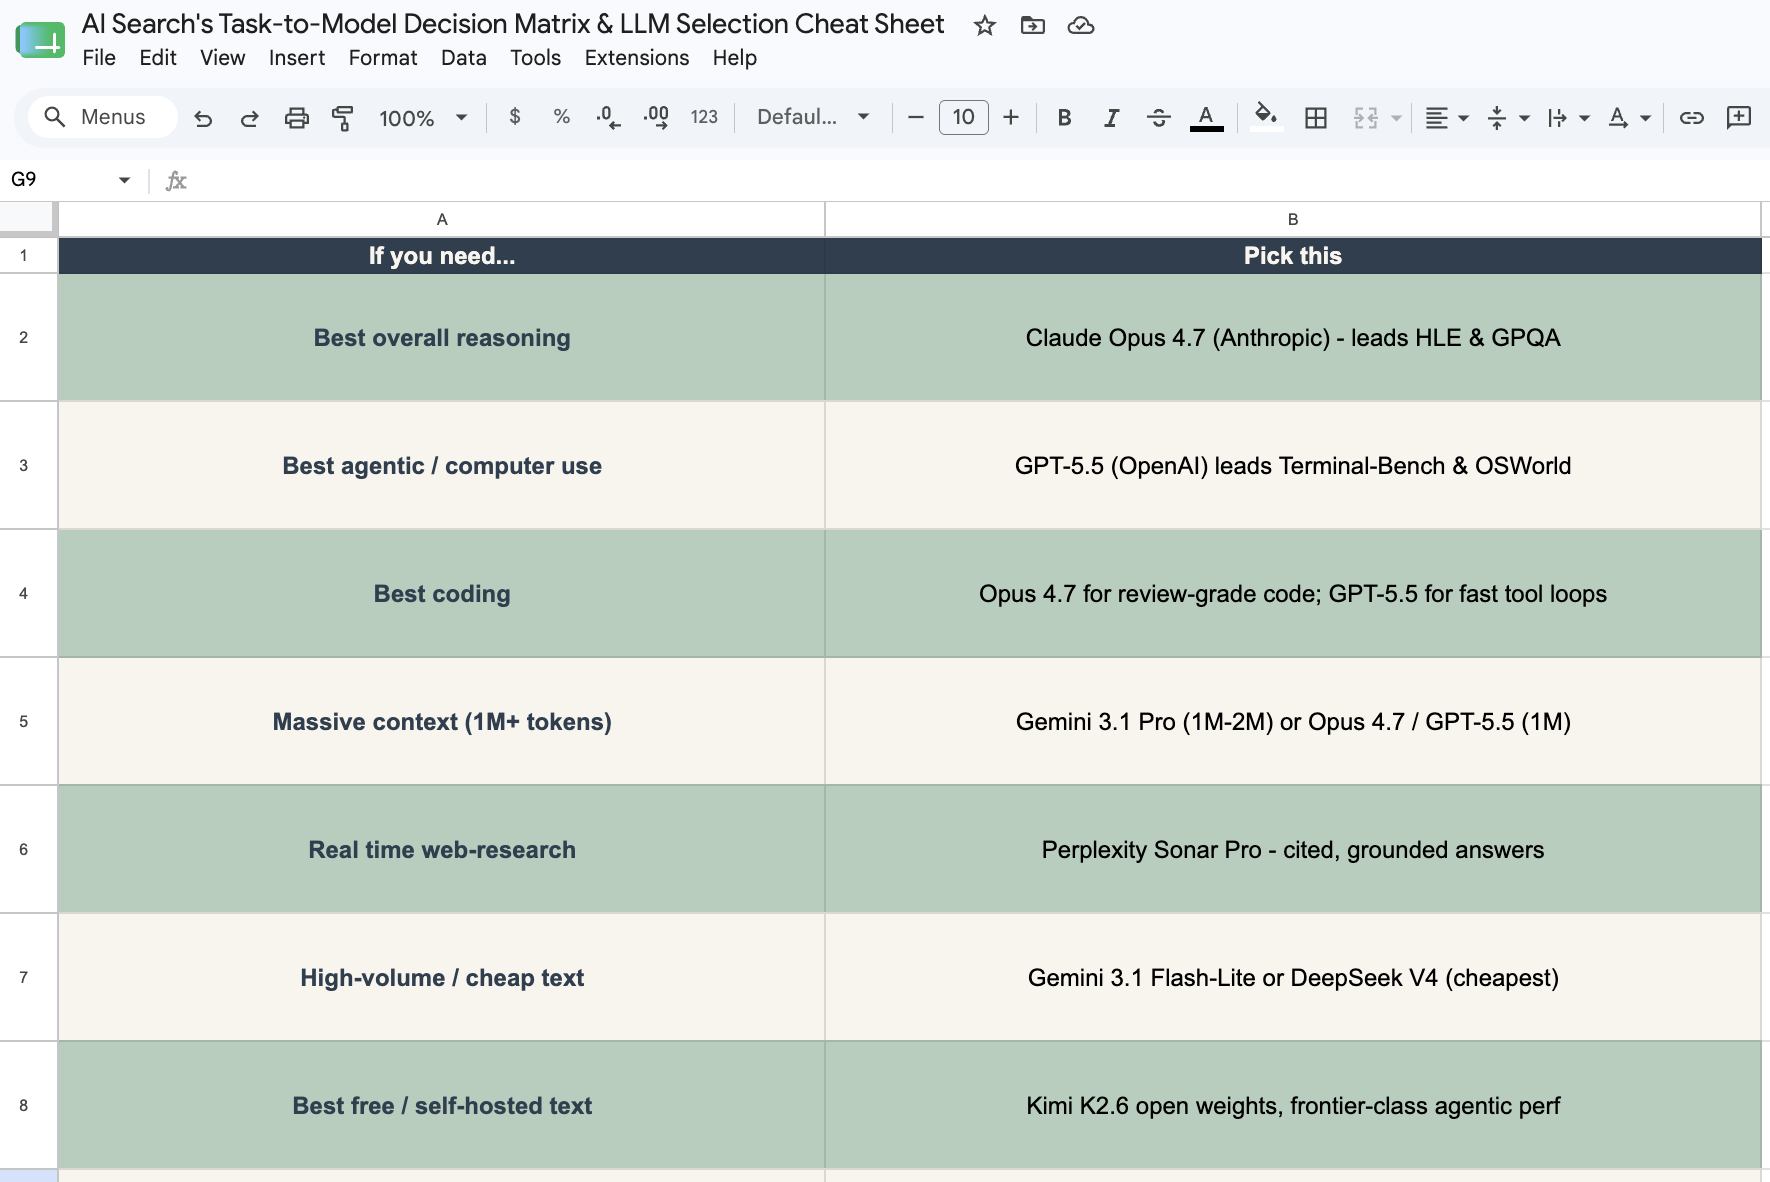The width and height of the screenshot is (1770, 1182).
Task: Select column A header
Action: click(442, 219)
